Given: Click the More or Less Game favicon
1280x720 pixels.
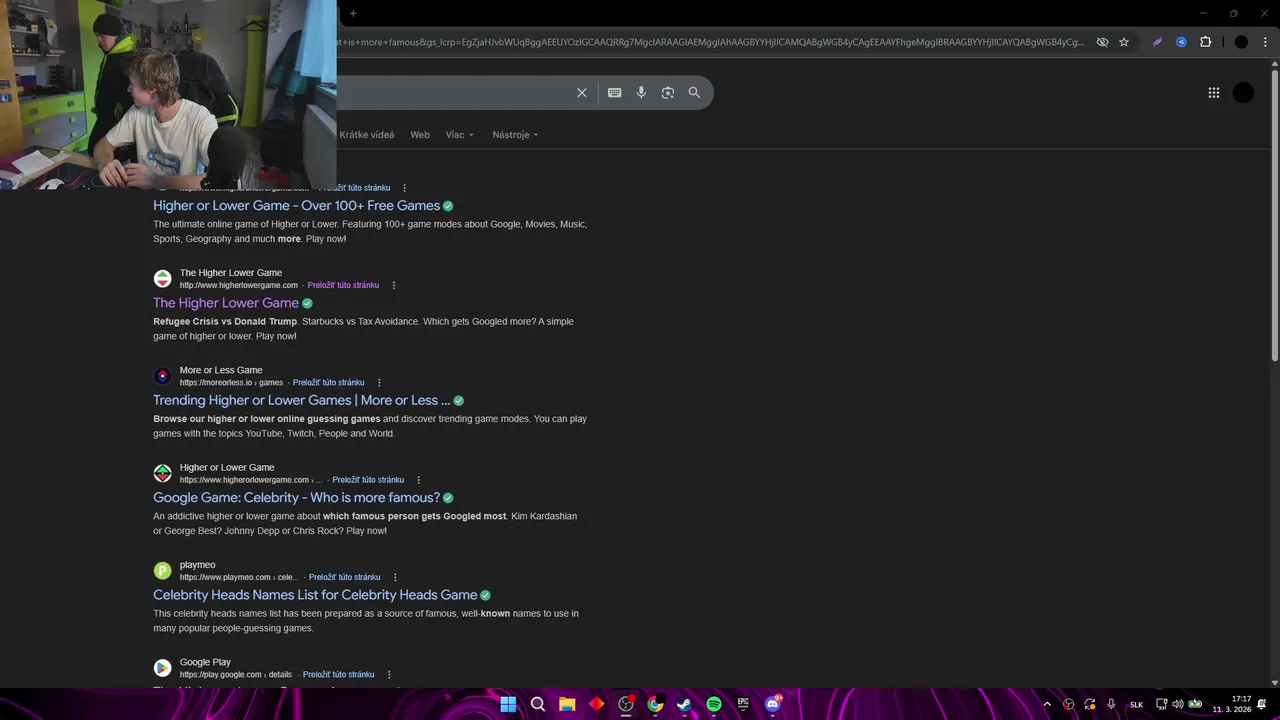Looking at the screenshot, I should 162,376.
